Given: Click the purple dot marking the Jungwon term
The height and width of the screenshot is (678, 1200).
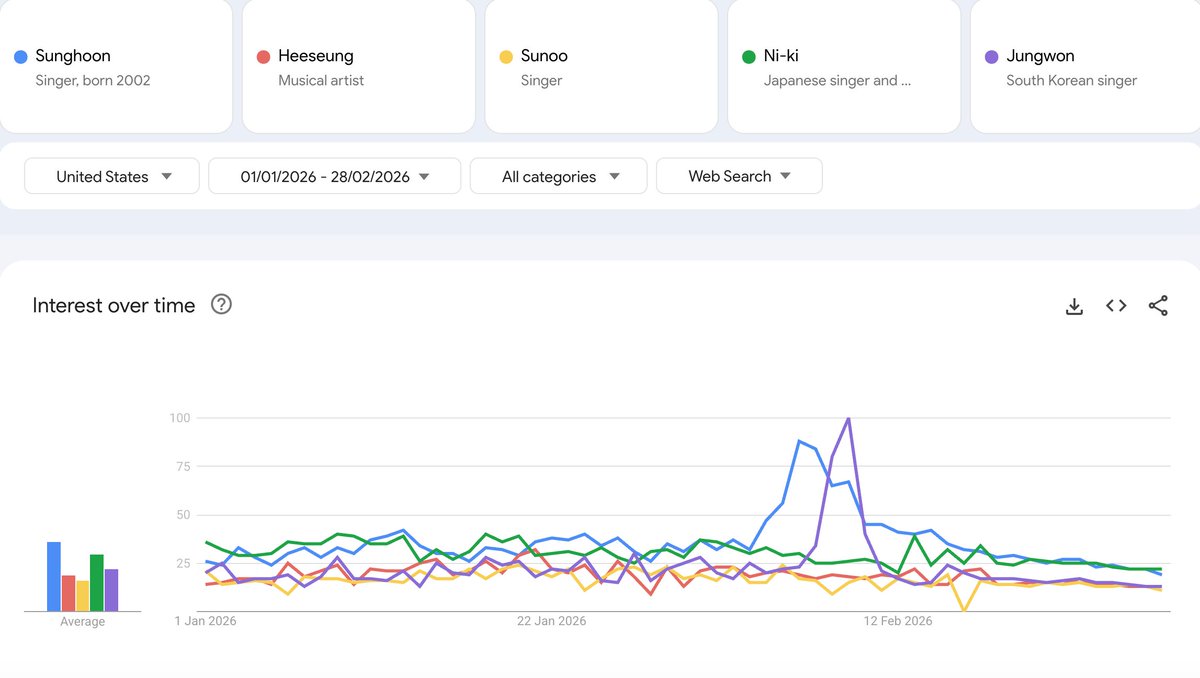Looking at the screenshot, I should tap(989, 56).
